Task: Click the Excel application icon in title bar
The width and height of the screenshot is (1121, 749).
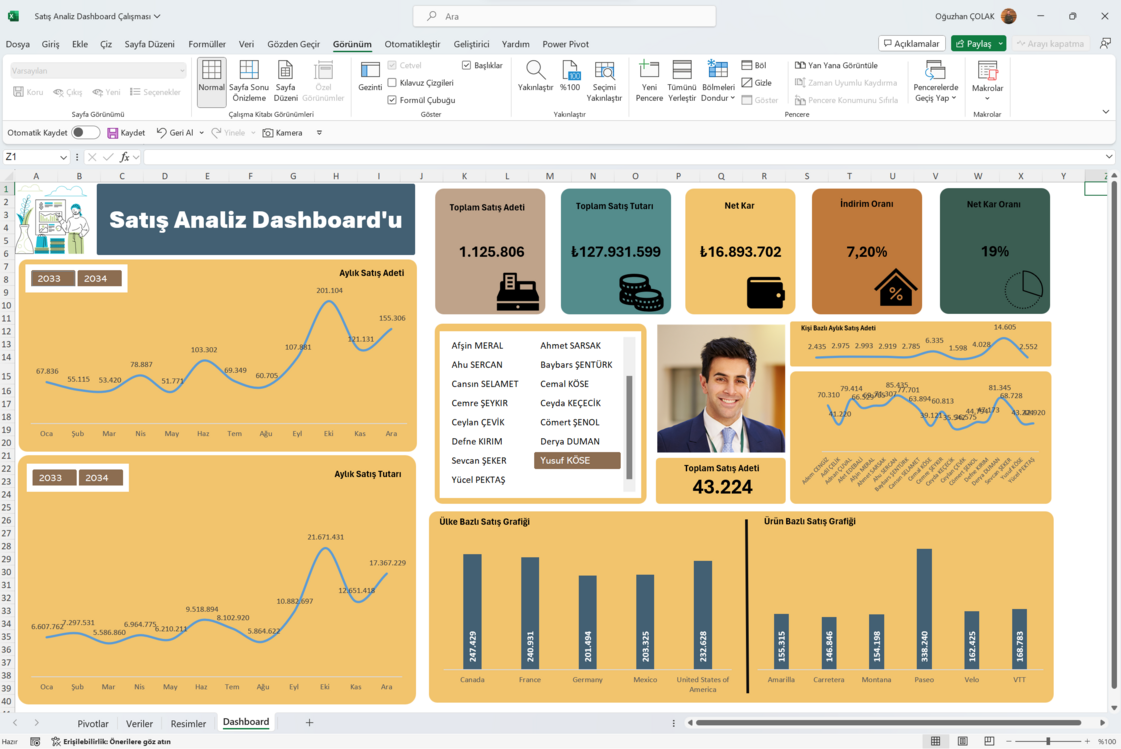Action: click(13, 16)
